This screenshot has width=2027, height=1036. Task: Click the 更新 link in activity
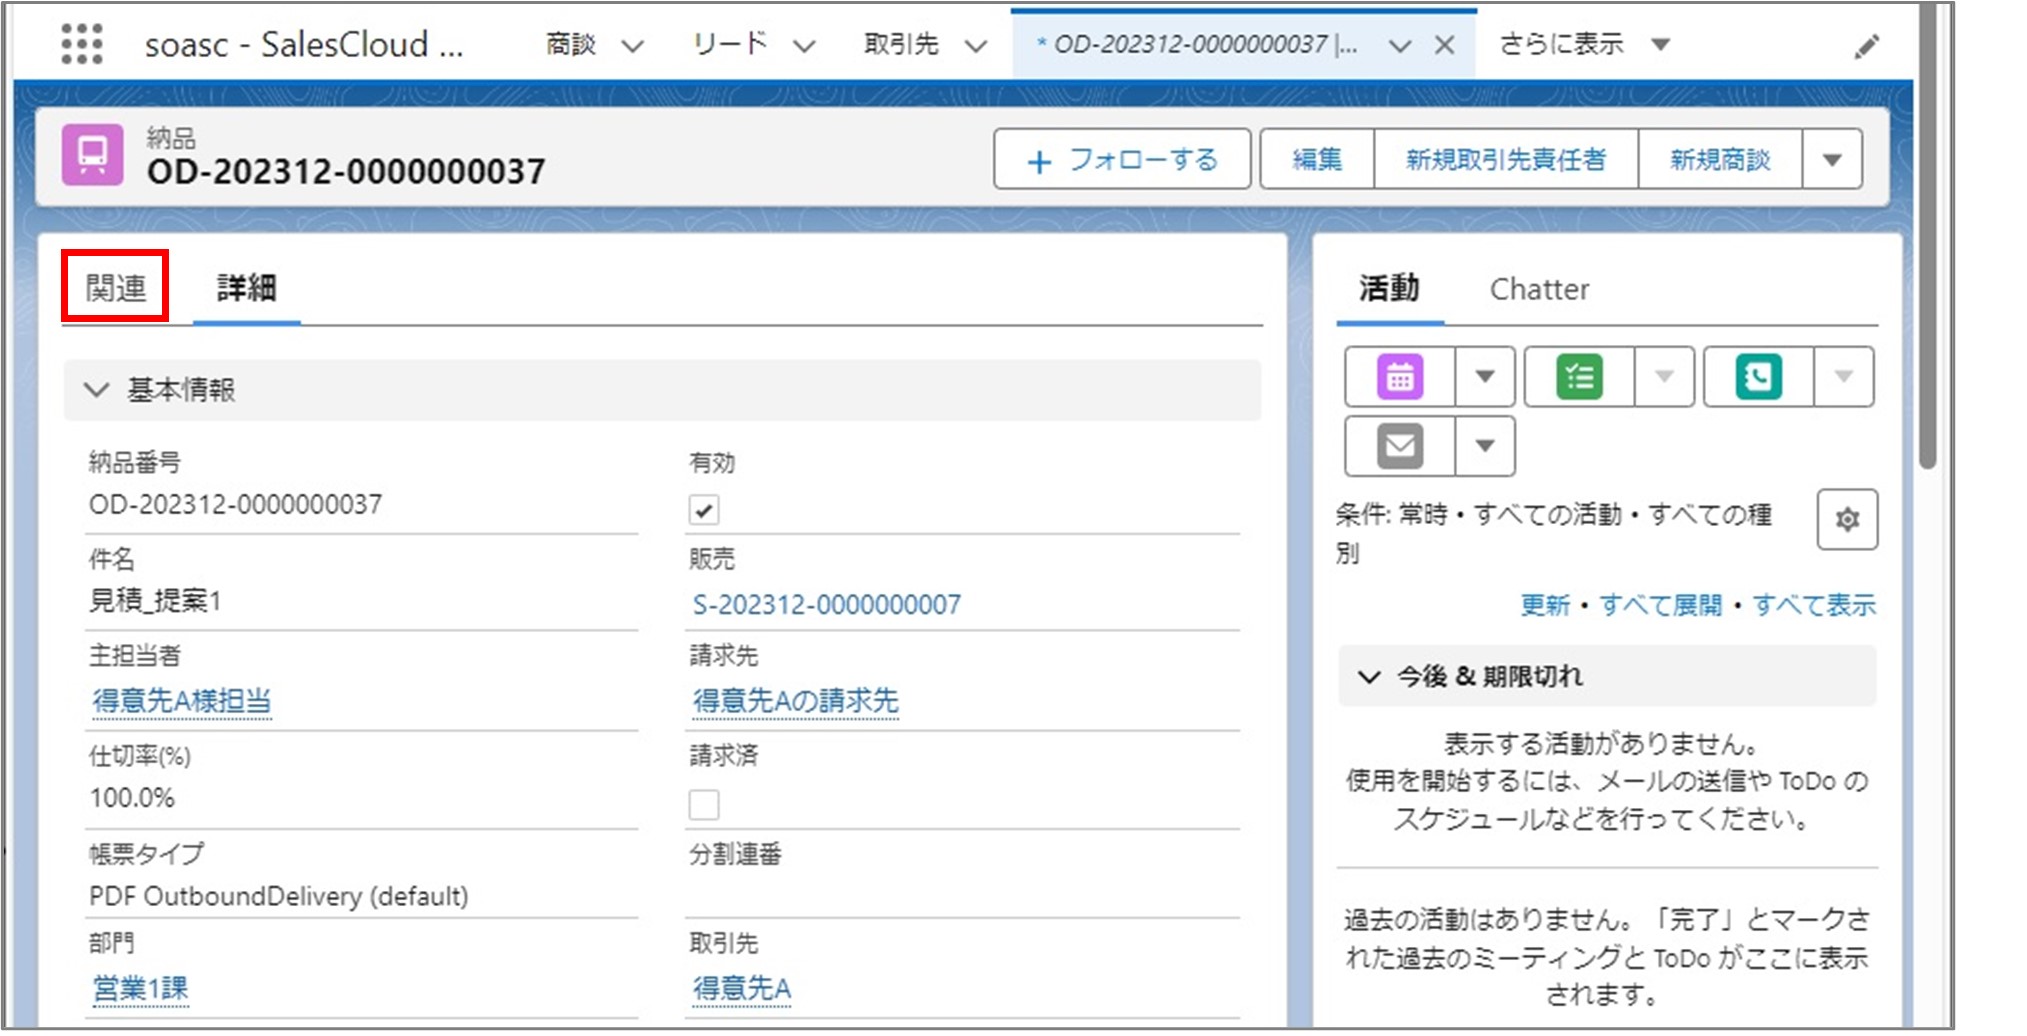point(1545,605)
